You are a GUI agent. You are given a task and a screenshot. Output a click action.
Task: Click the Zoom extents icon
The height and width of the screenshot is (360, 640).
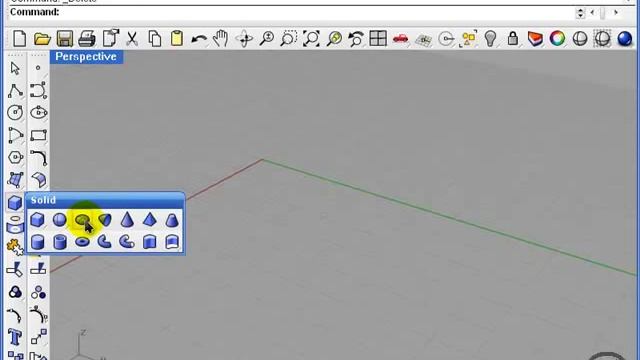coord(311,39)
